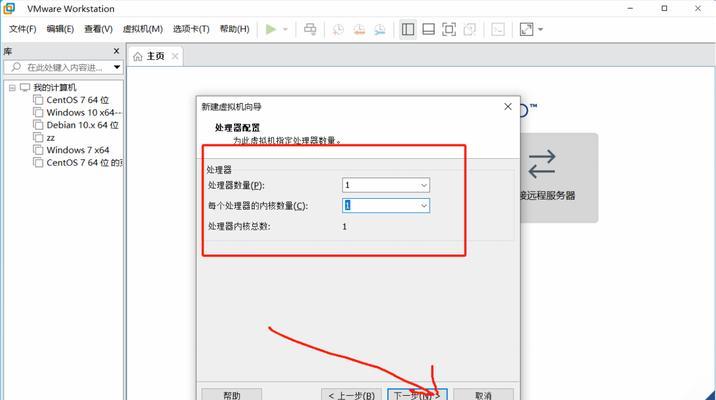Click the 处理器内核总数 value text
The height and width of the screenshot is (400, 716).
[344, 226]
